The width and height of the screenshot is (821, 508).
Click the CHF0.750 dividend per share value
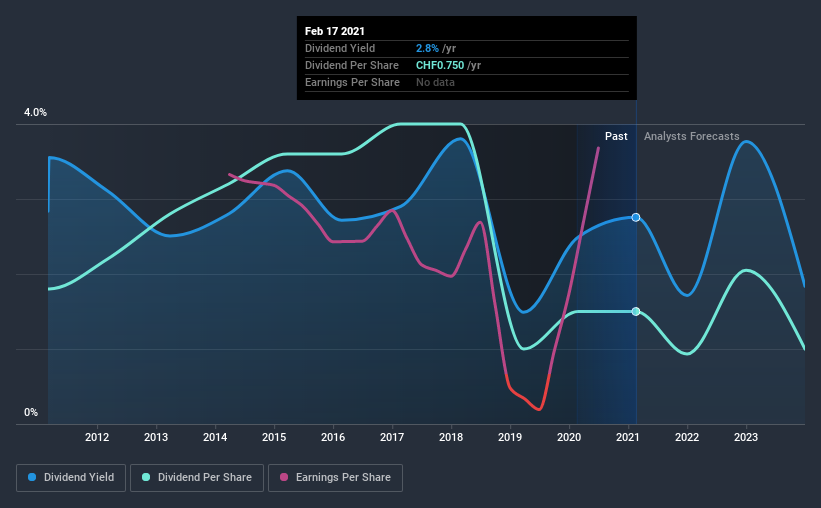point(440,65)
